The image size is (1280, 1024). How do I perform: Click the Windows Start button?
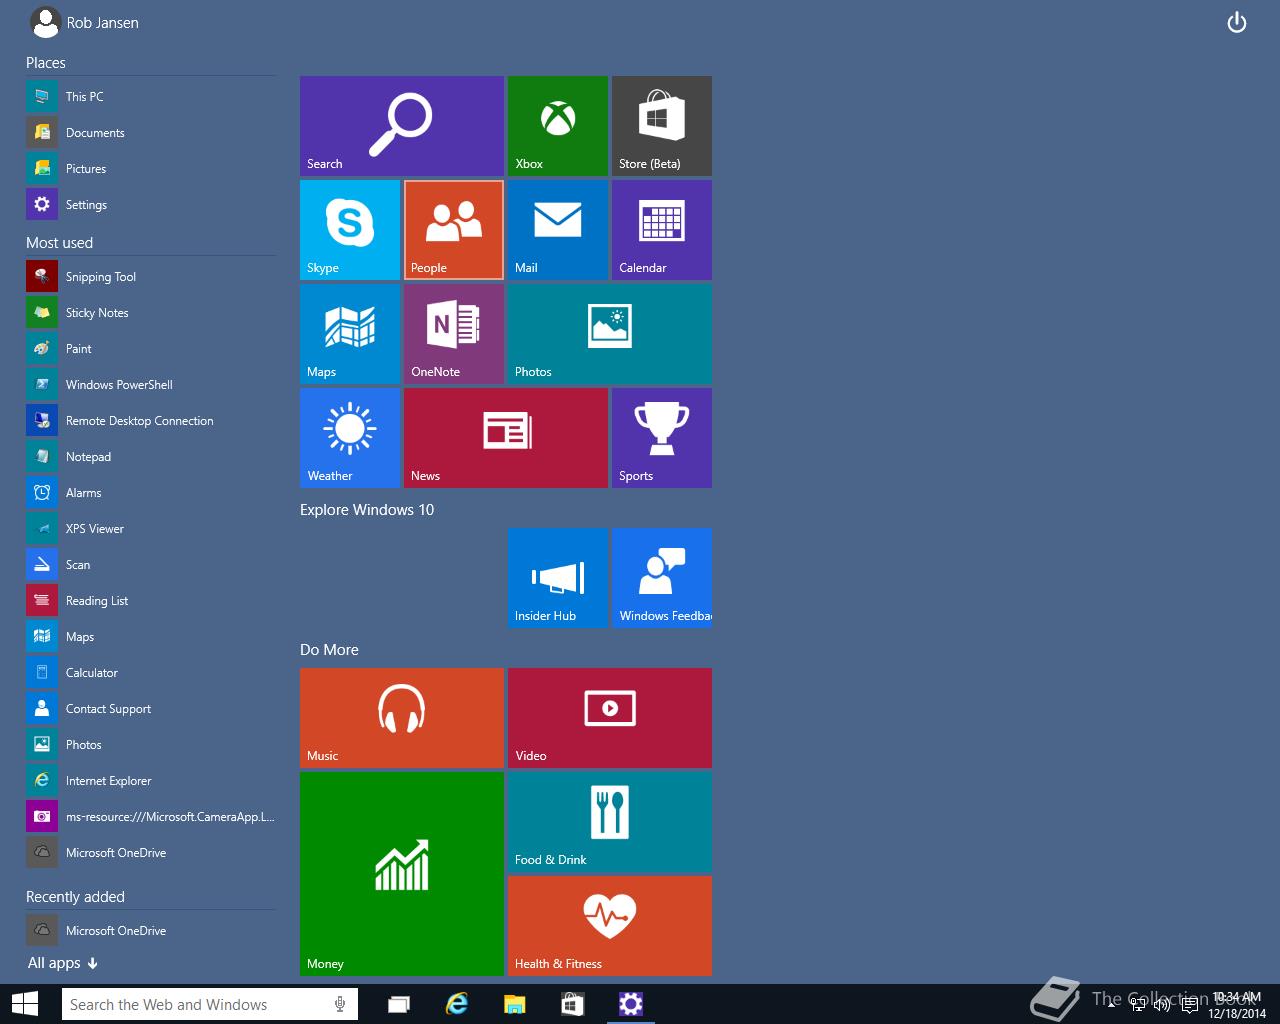pyautogui.click(x=24, y=1004)
